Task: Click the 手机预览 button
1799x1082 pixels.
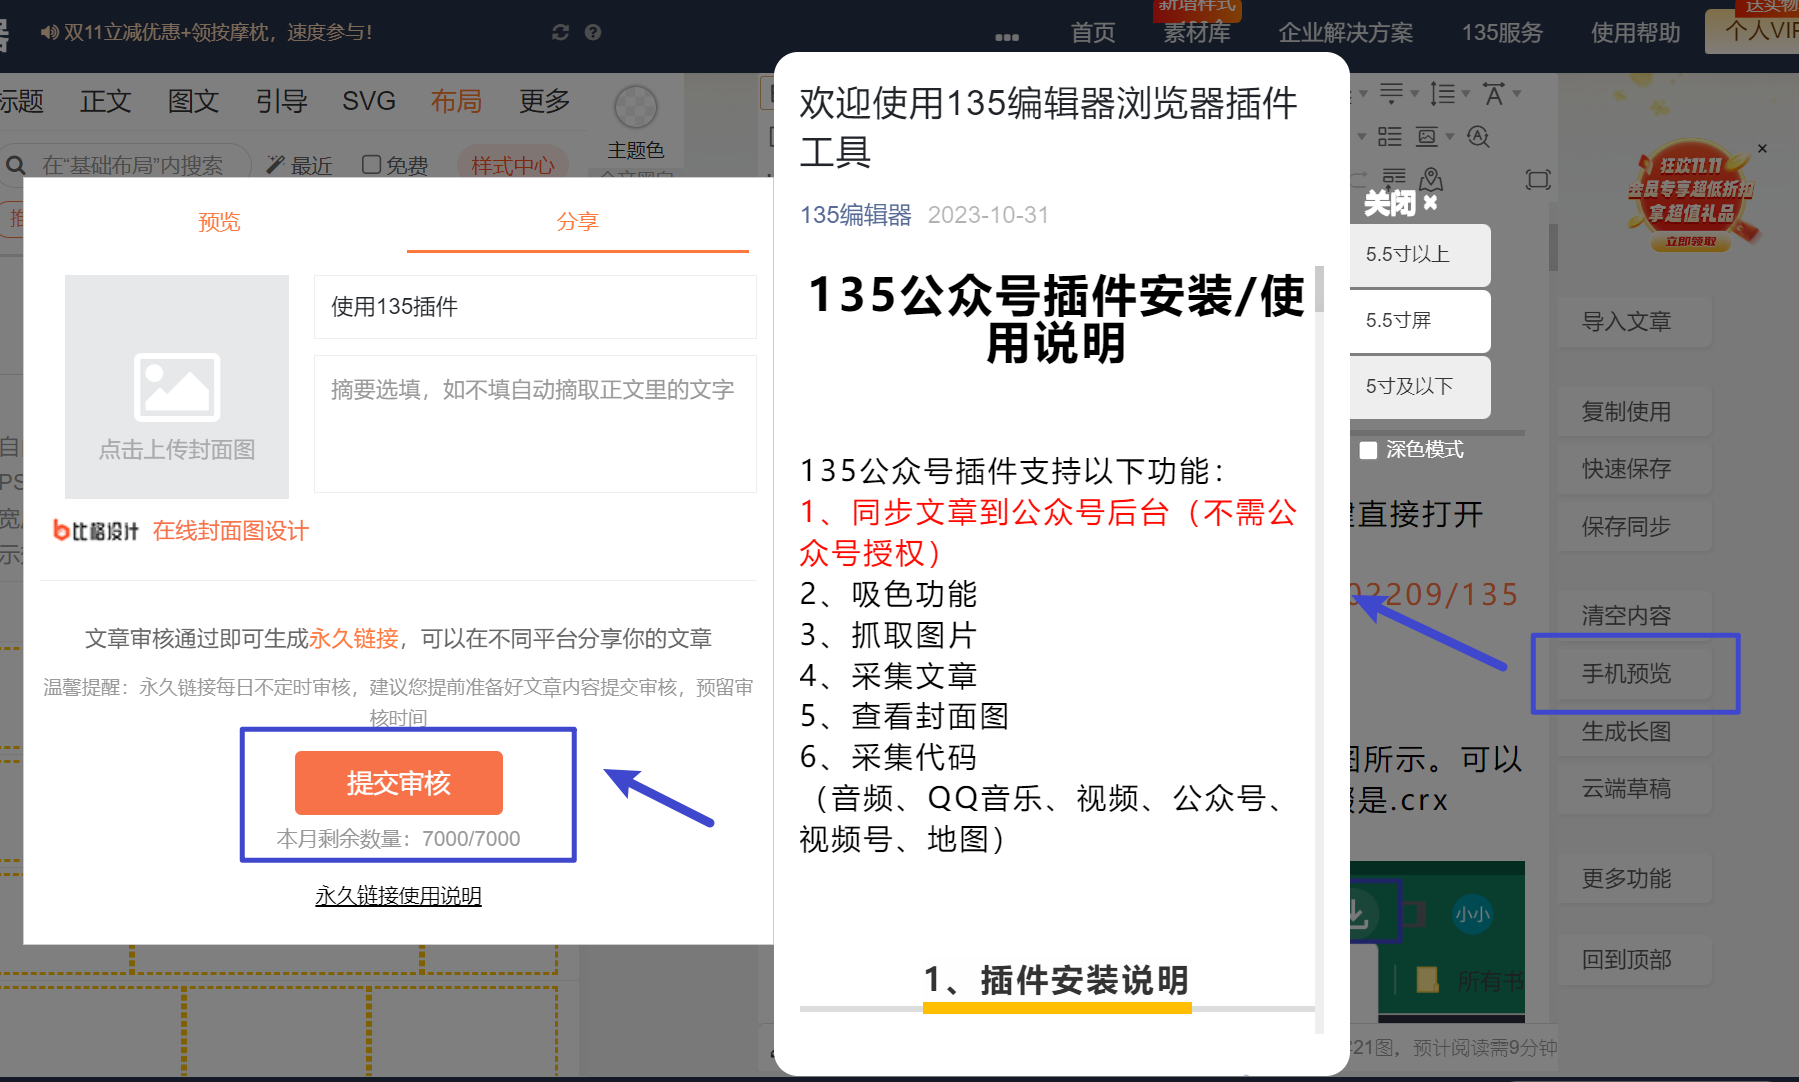Action: [1634, 674]
